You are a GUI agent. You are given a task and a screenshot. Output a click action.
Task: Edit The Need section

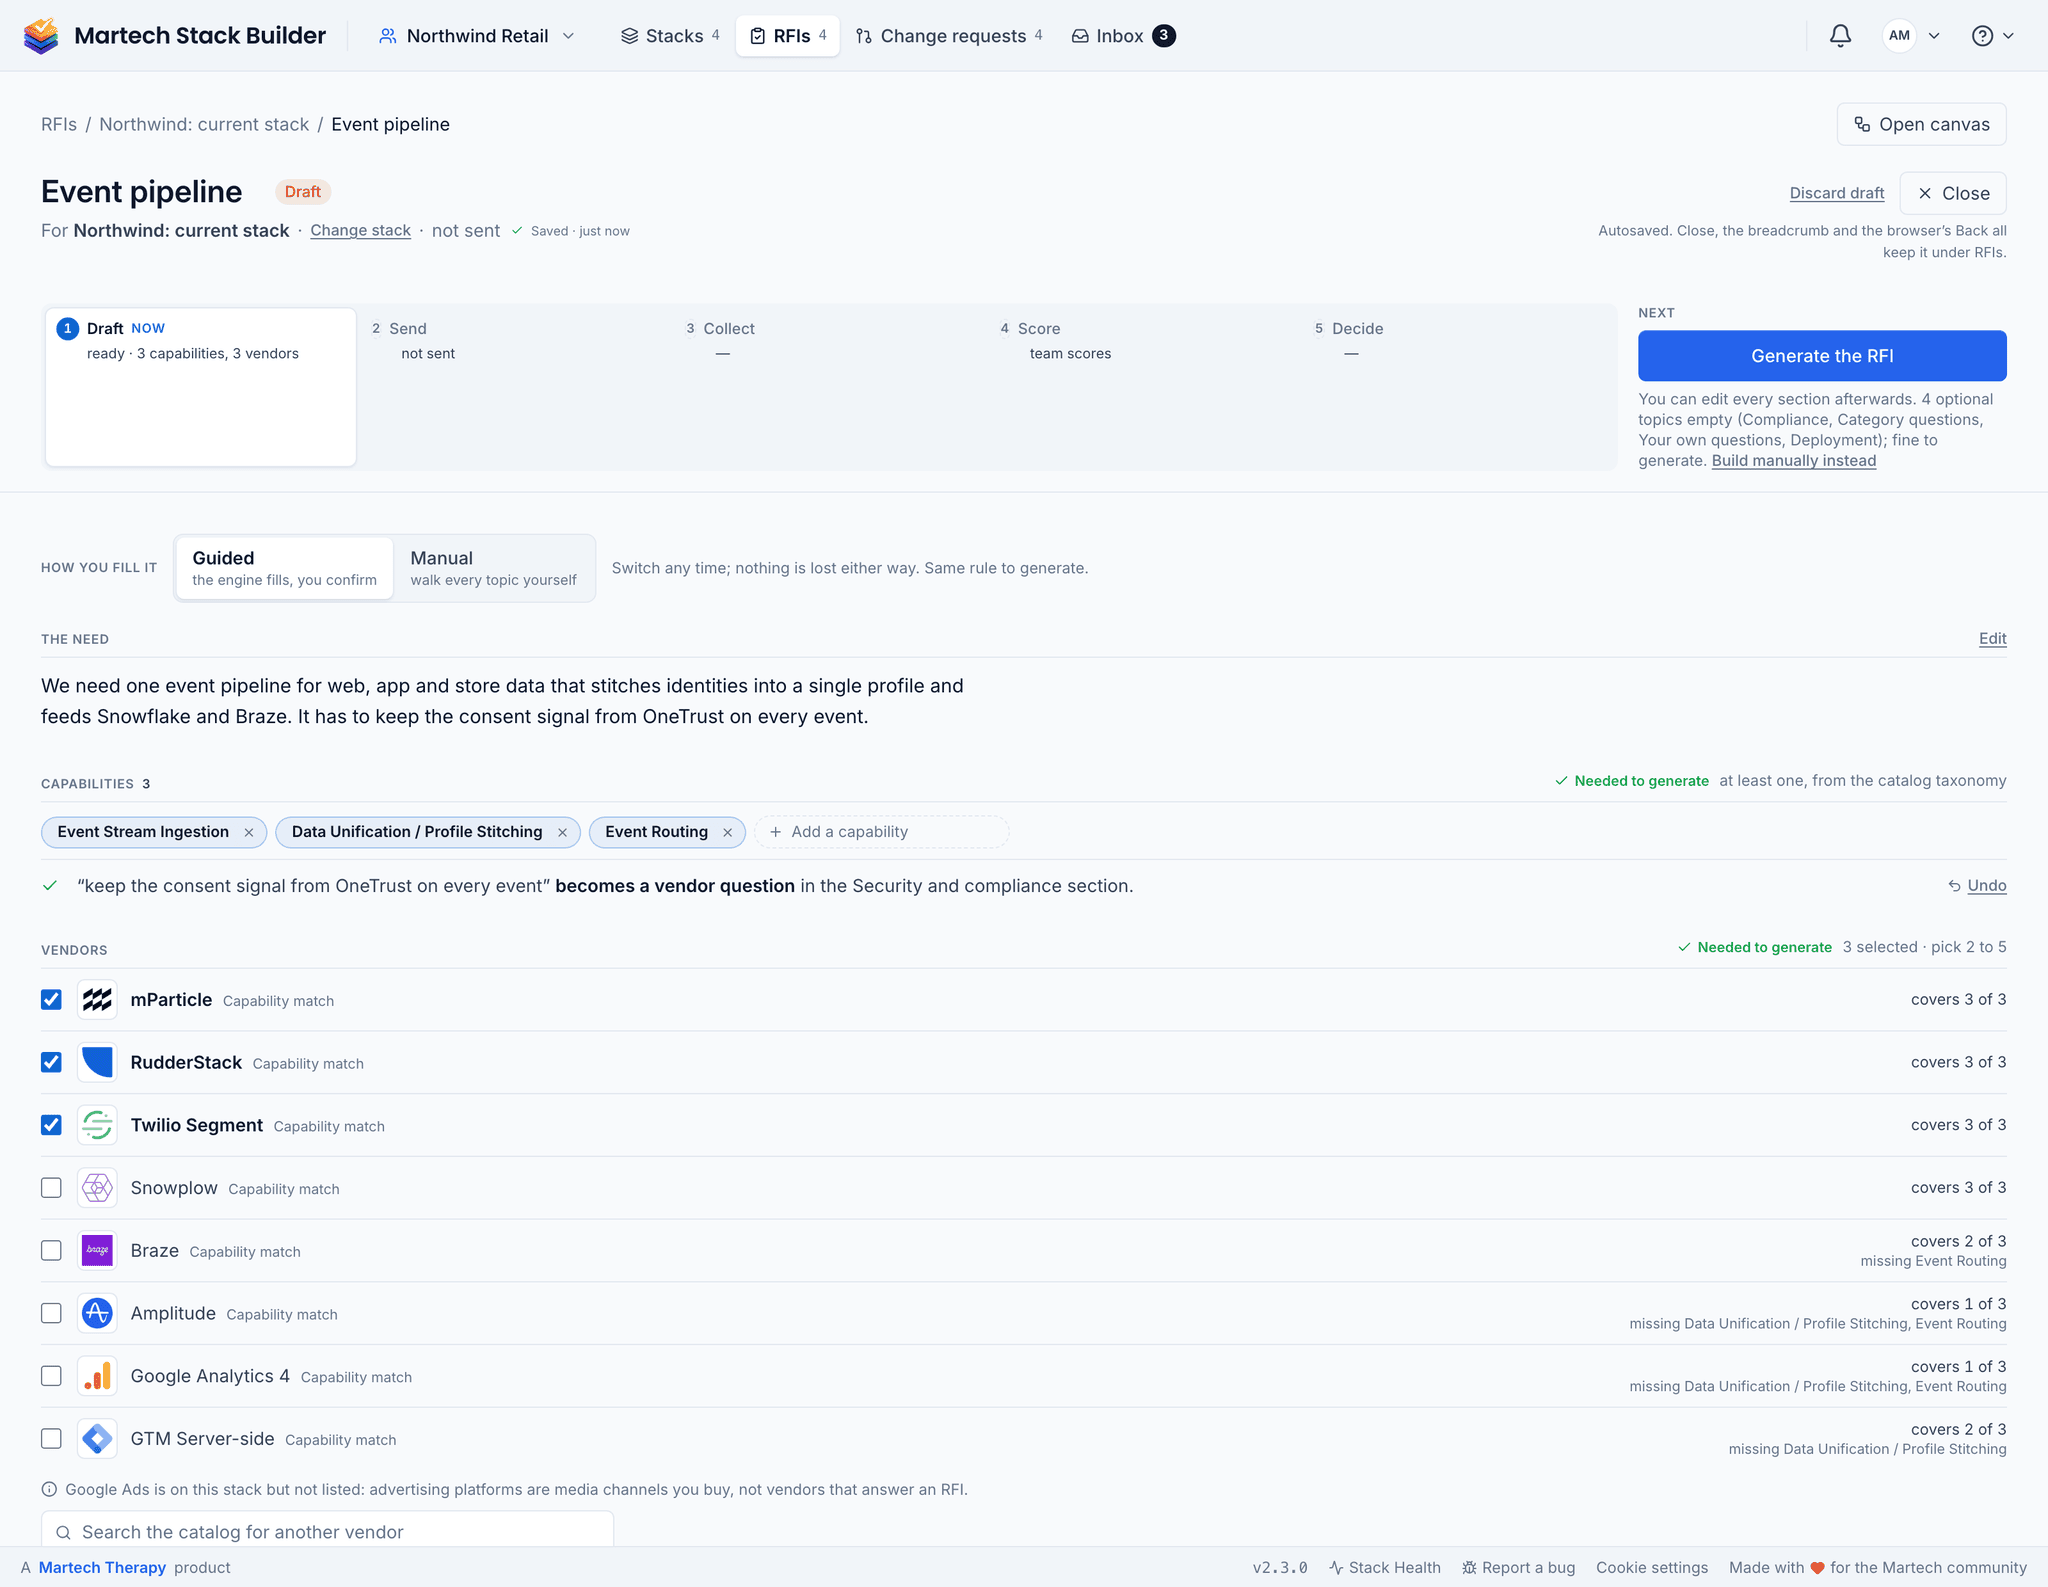(1992, 638)
